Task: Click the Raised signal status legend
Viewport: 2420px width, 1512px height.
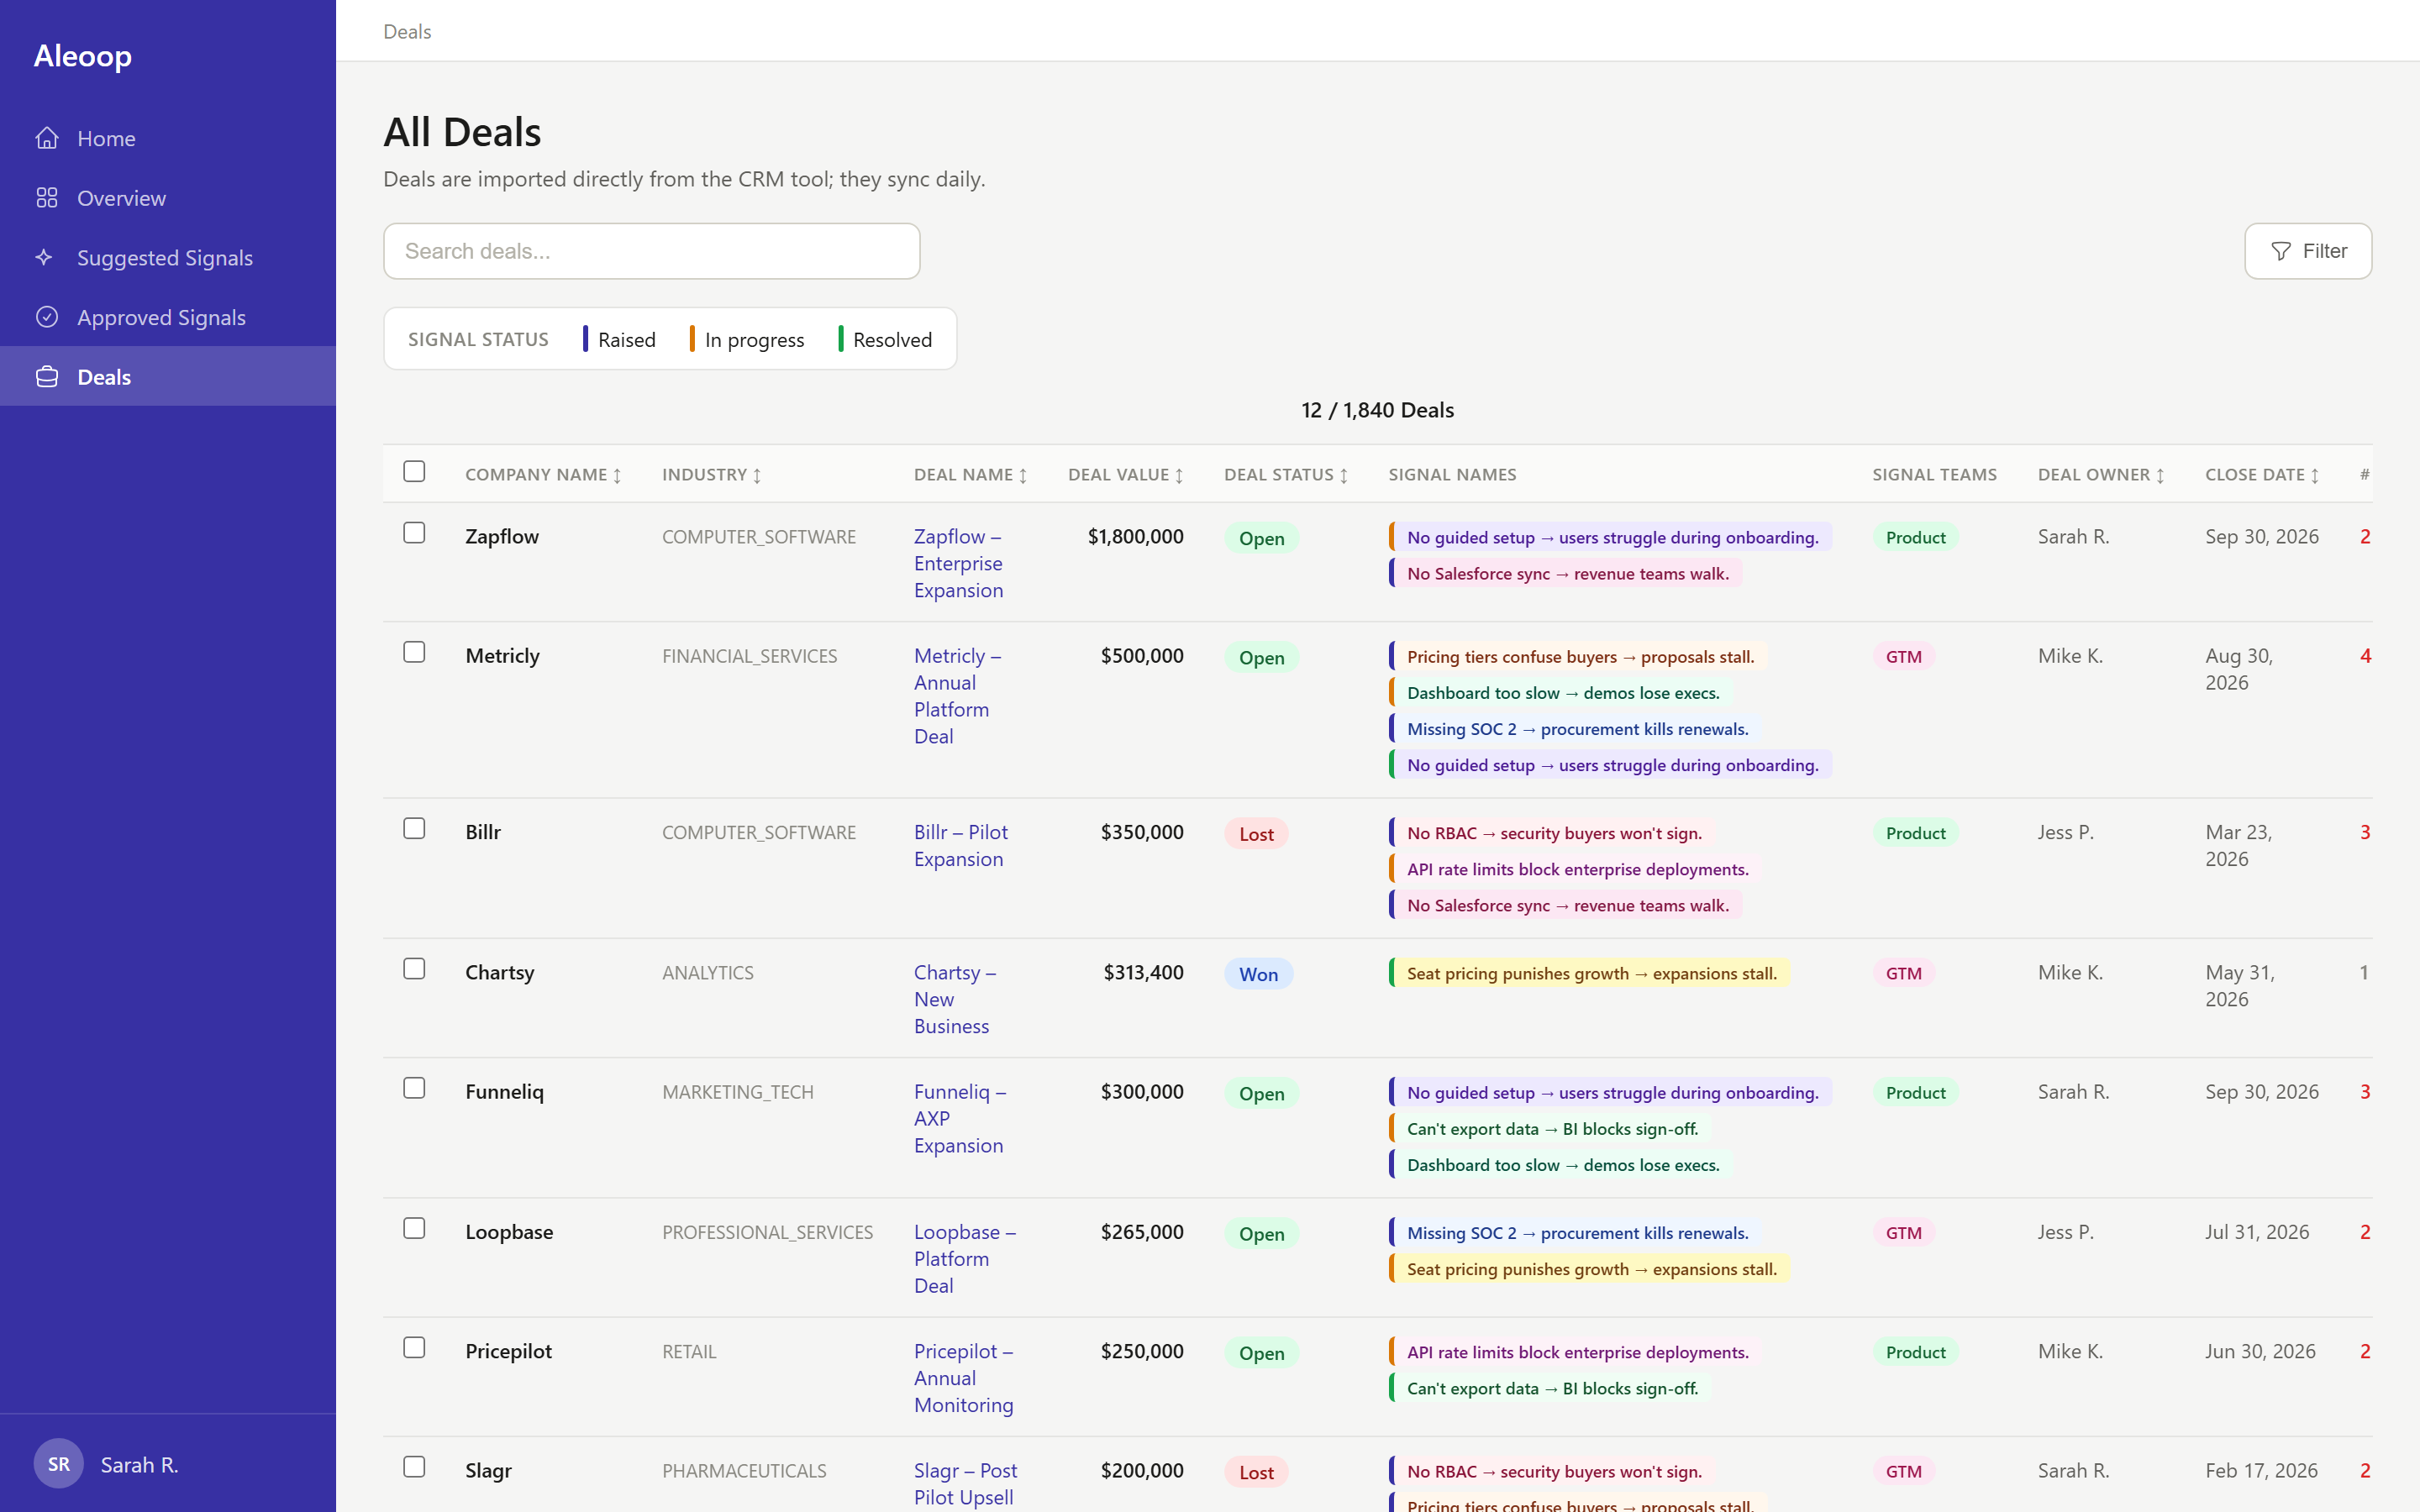Action: point(619,339)
